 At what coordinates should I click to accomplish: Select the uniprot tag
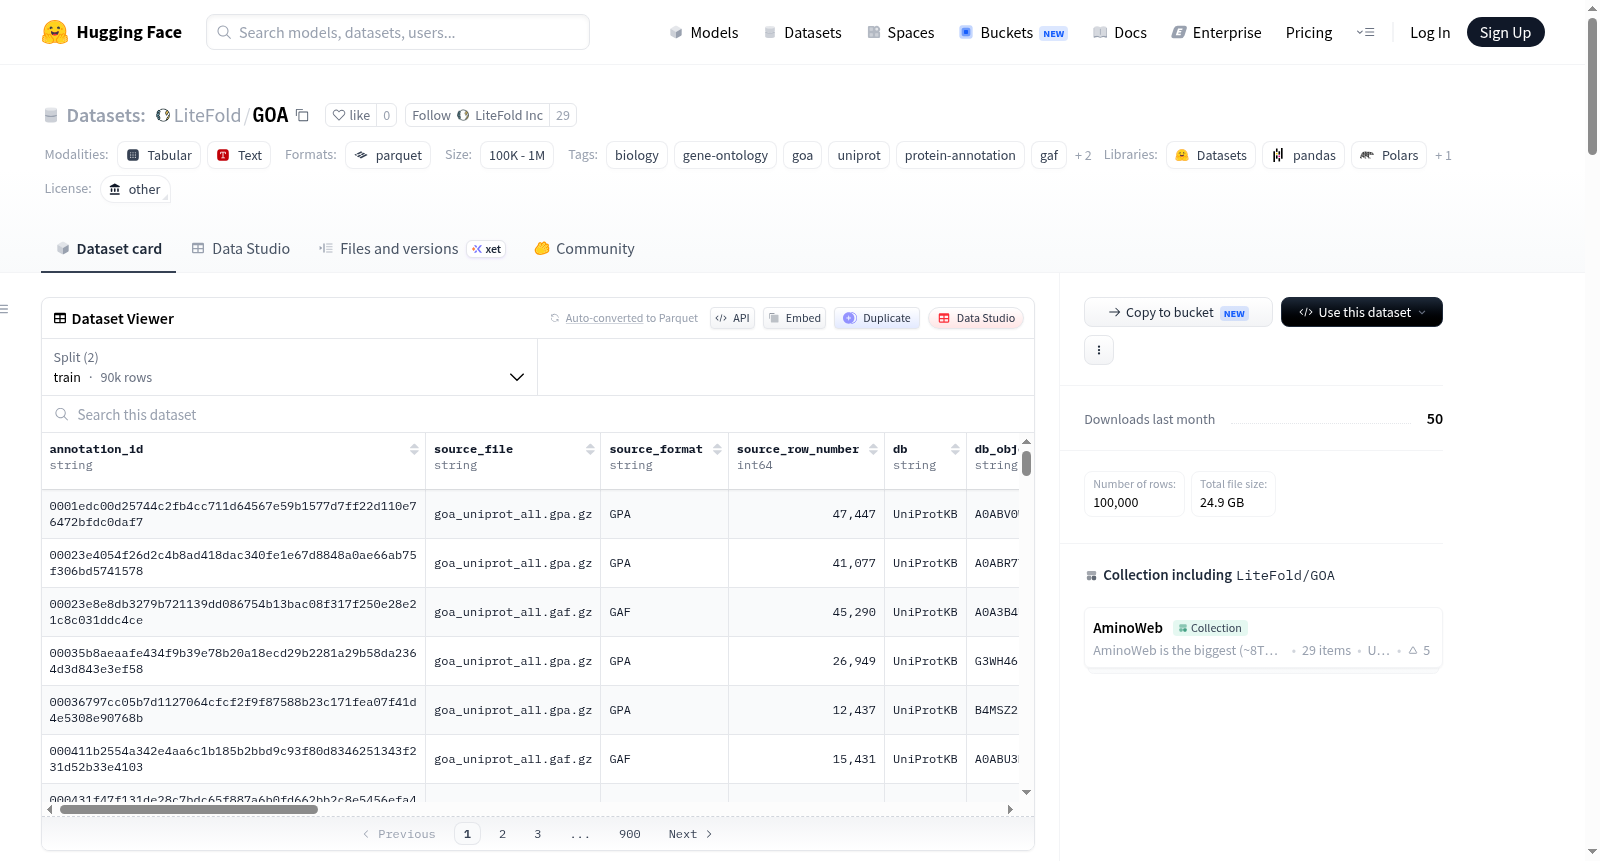click(859, 155)
